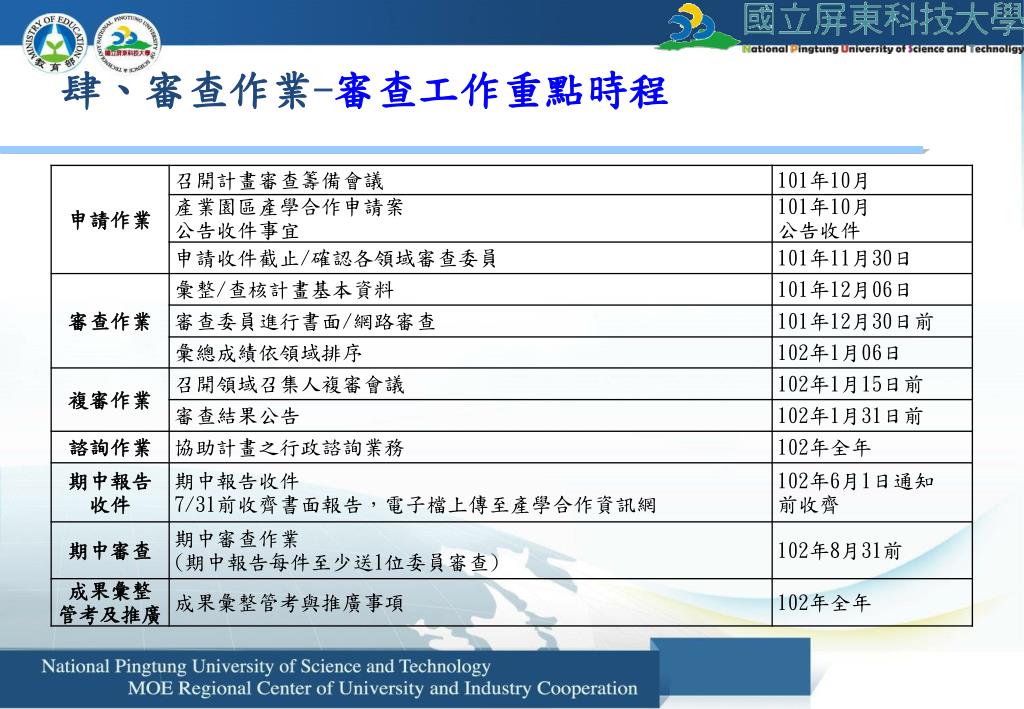Click the date 102年8月31前

(840, 550)
